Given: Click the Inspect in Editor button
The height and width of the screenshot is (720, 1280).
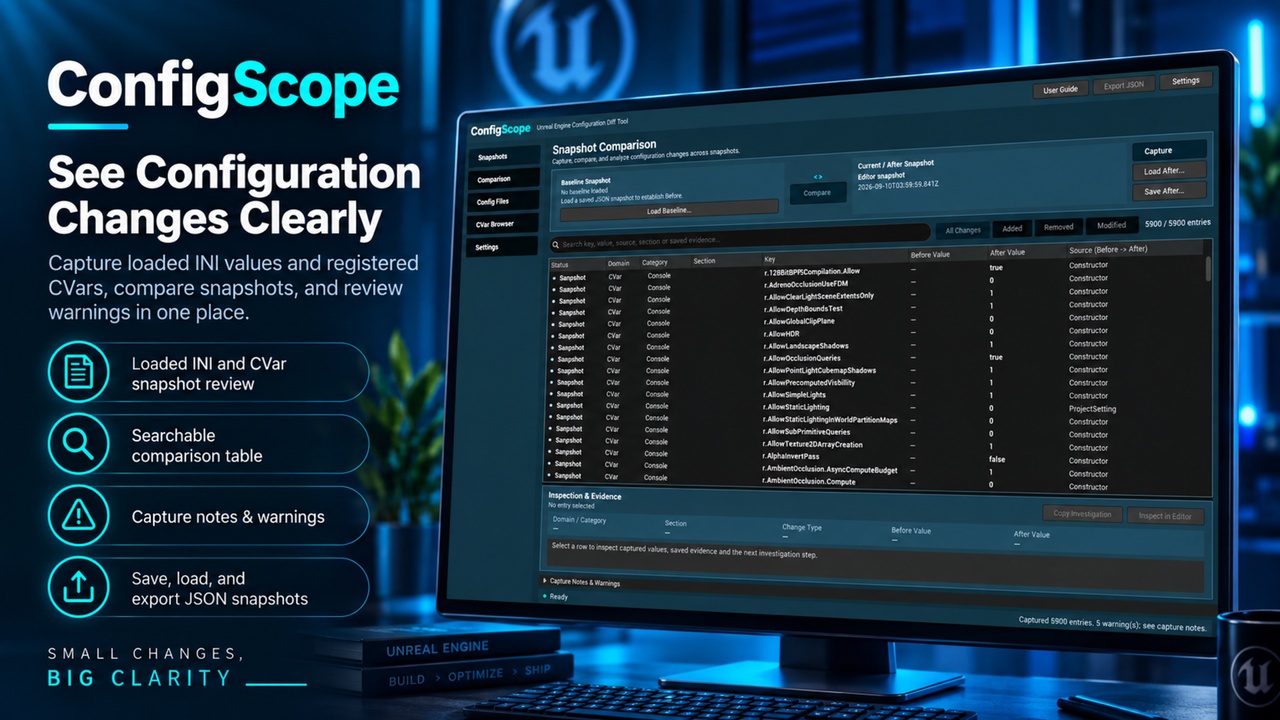Looking at the screenshot, I should click(1165, 516).
